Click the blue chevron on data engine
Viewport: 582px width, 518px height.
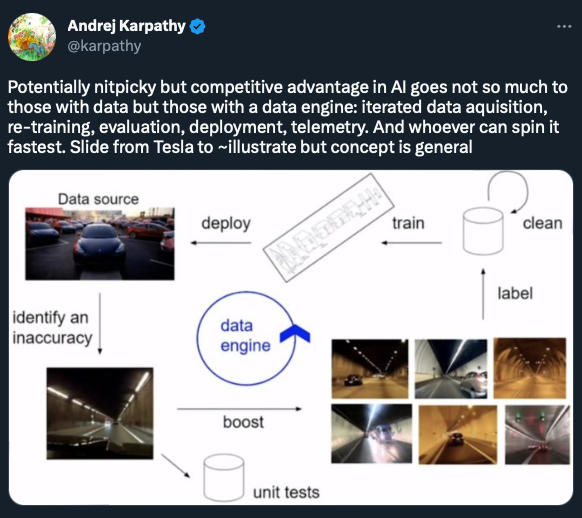[295, 333]
